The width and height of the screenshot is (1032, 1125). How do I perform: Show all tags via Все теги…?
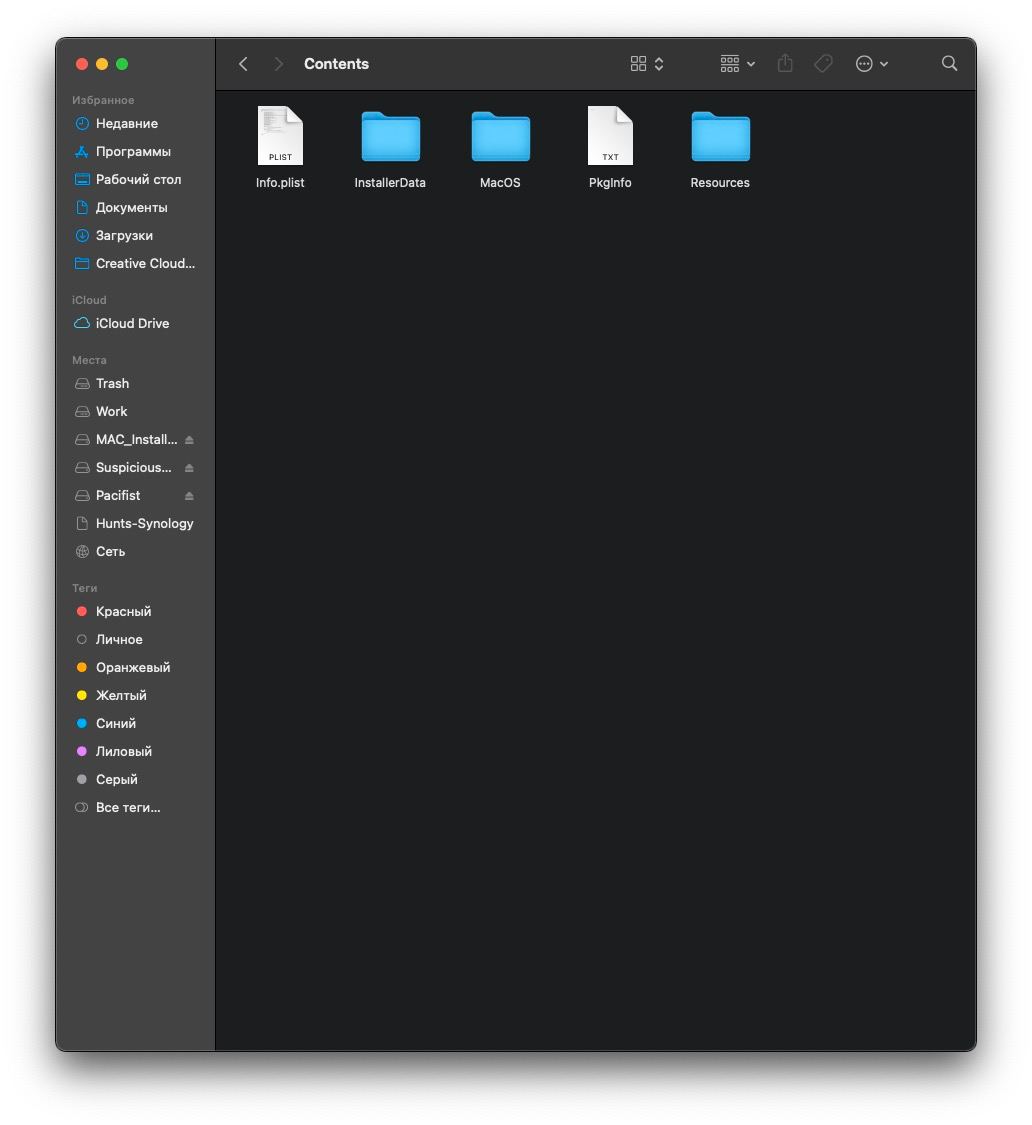point(135,807)
